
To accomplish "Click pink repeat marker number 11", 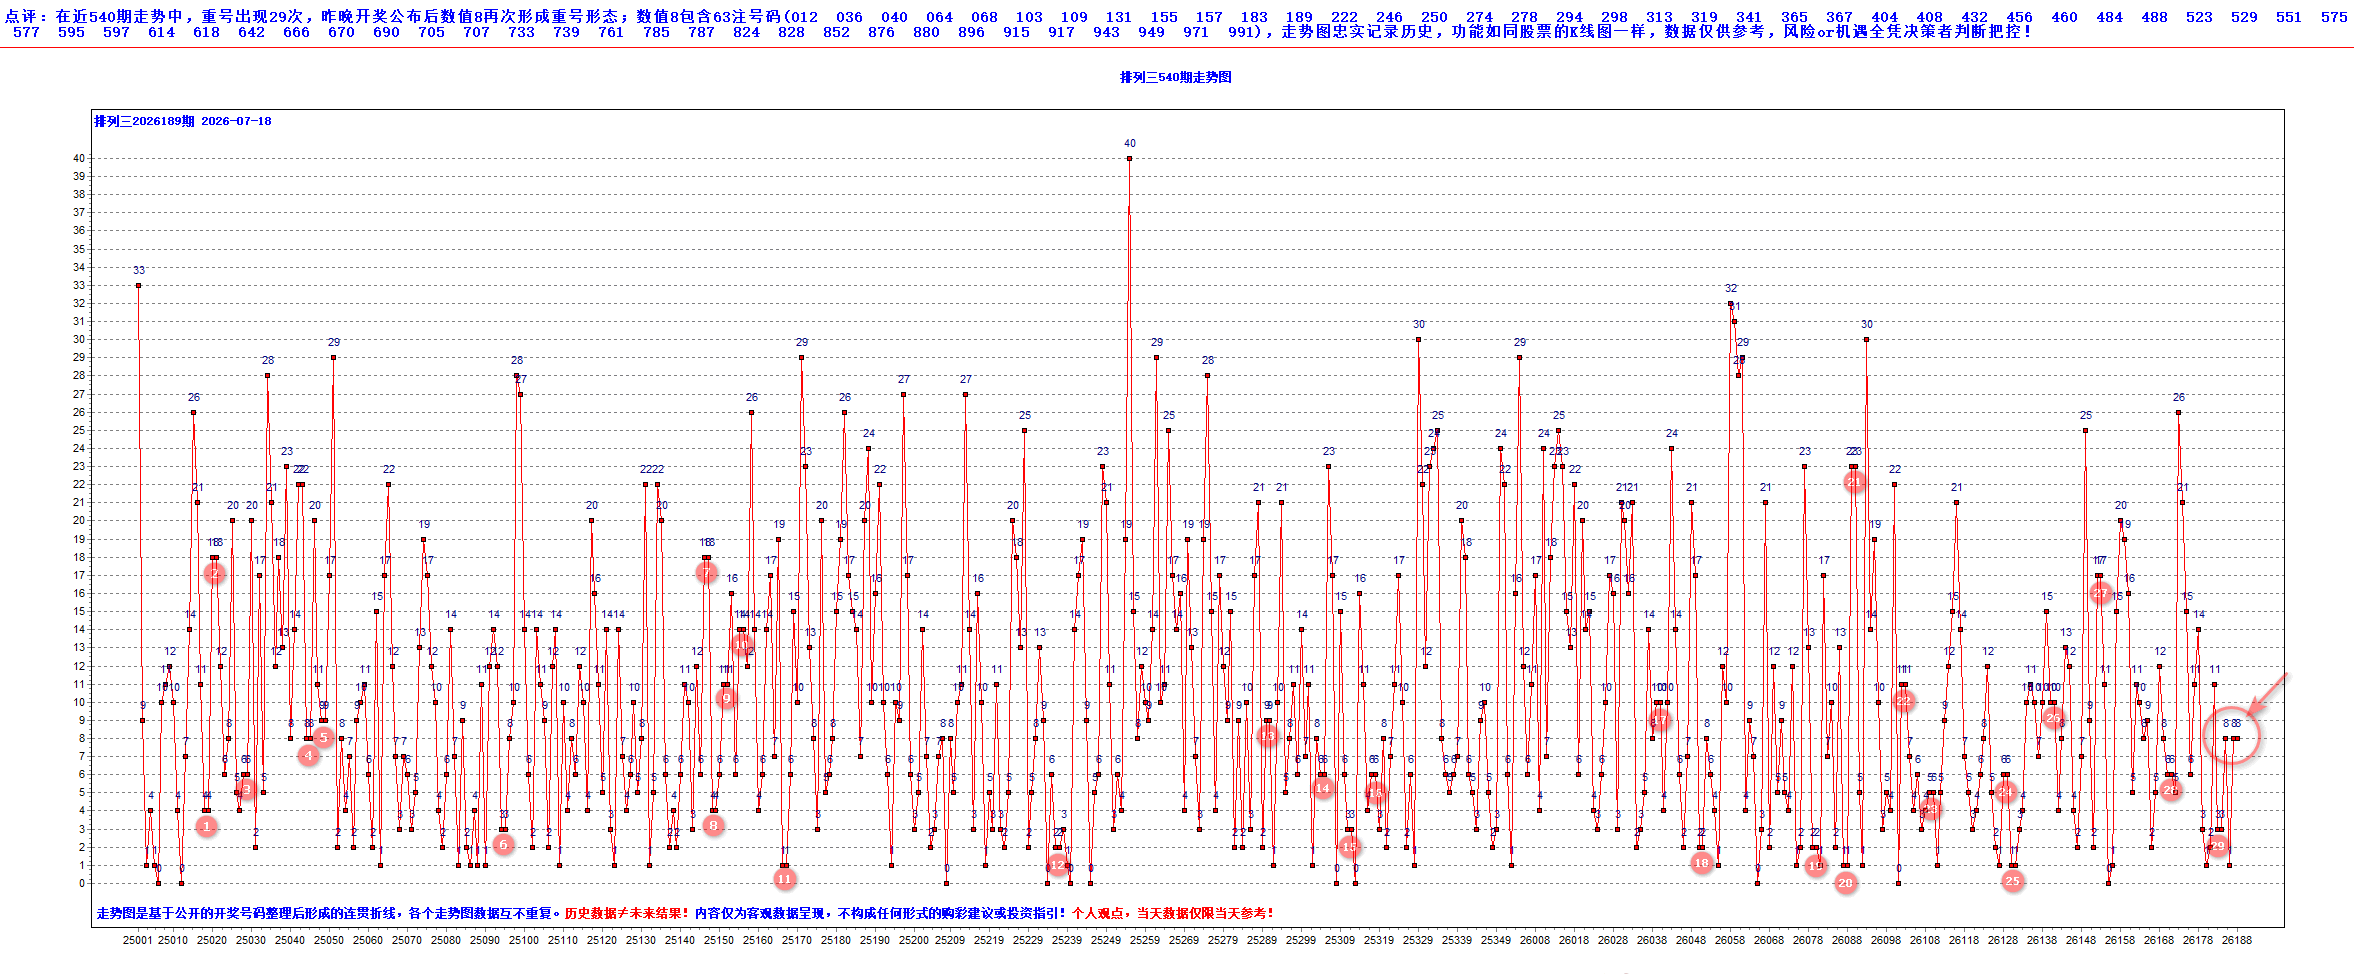I will click(x=784, y=879).
